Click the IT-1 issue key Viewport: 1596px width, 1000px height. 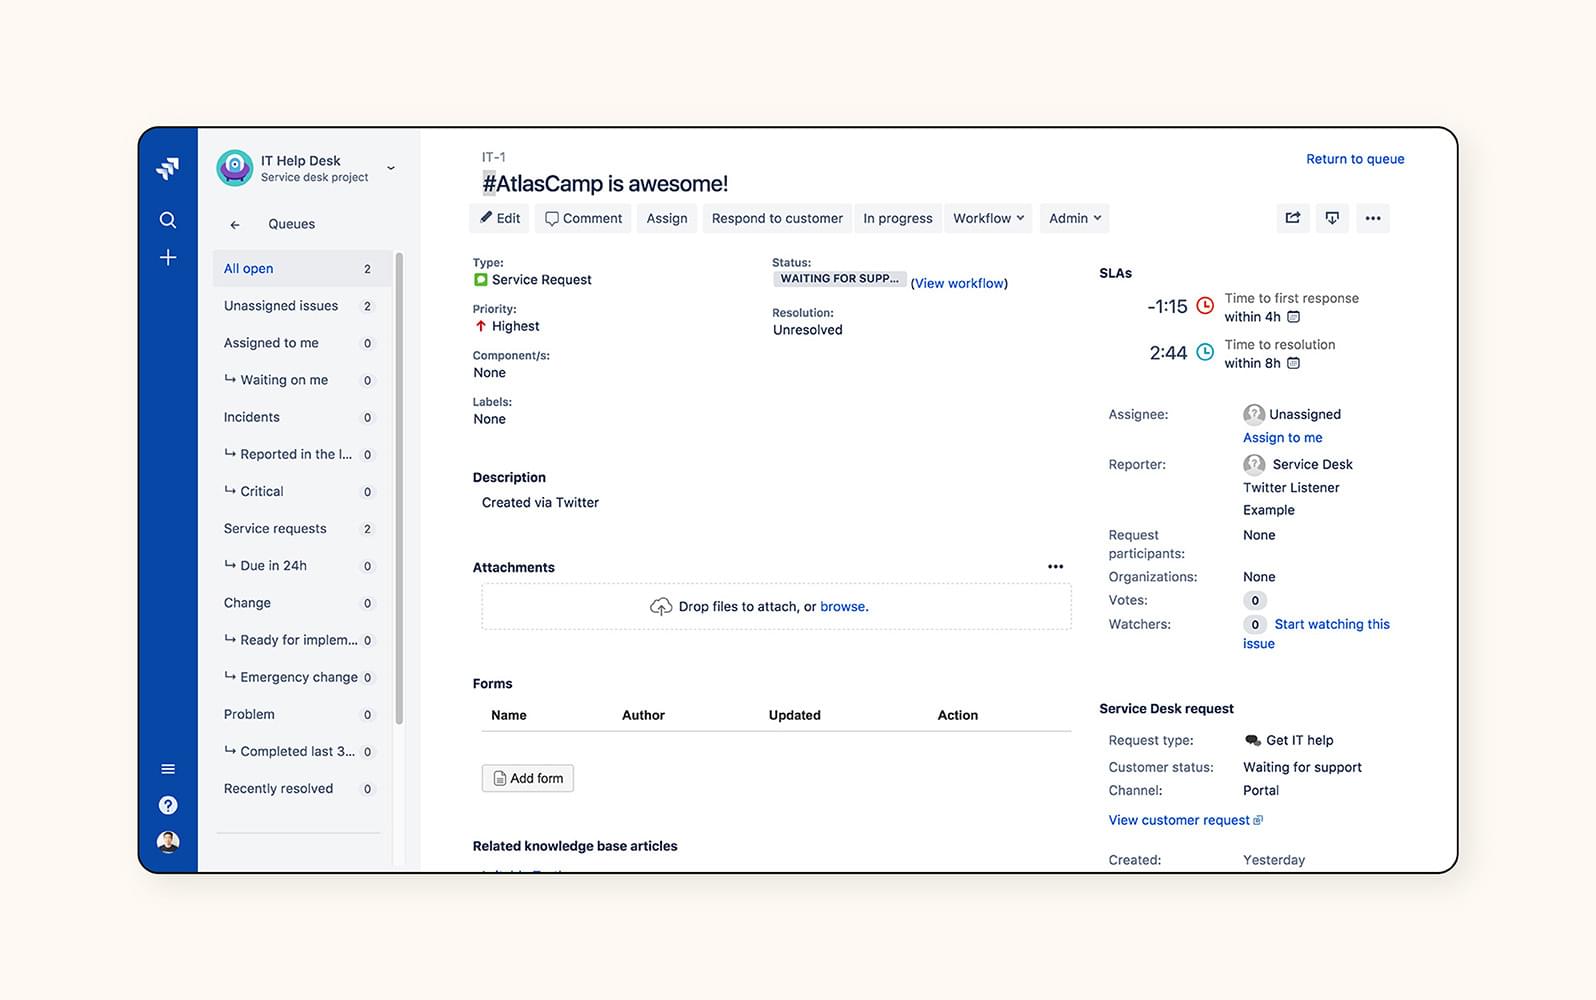pyautogui.click(x=494, y=157)
